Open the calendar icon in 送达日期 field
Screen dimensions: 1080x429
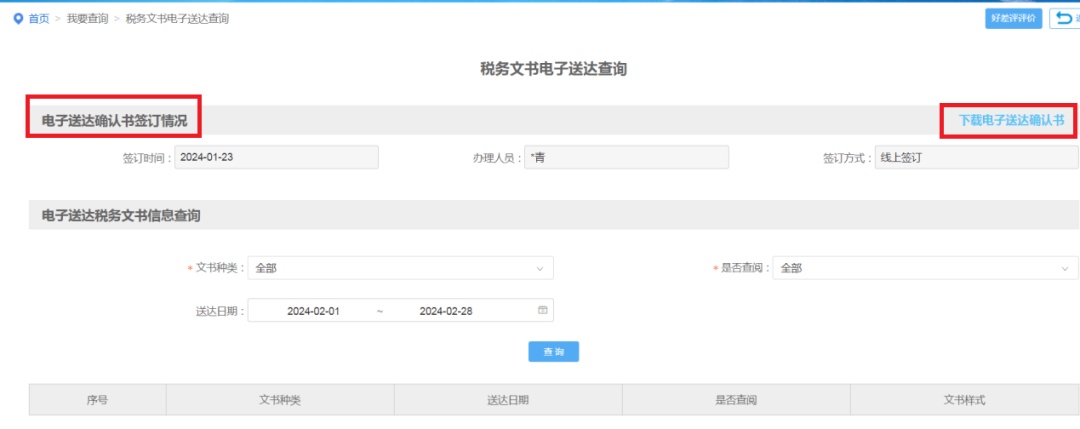click(542, 311)
